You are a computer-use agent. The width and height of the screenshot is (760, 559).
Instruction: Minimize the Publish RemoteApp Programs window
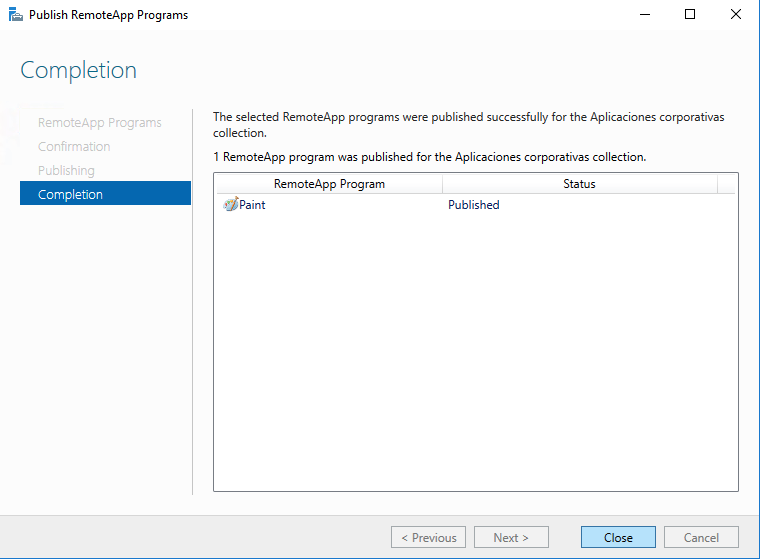pyautogui.click(x=645, y=15)
